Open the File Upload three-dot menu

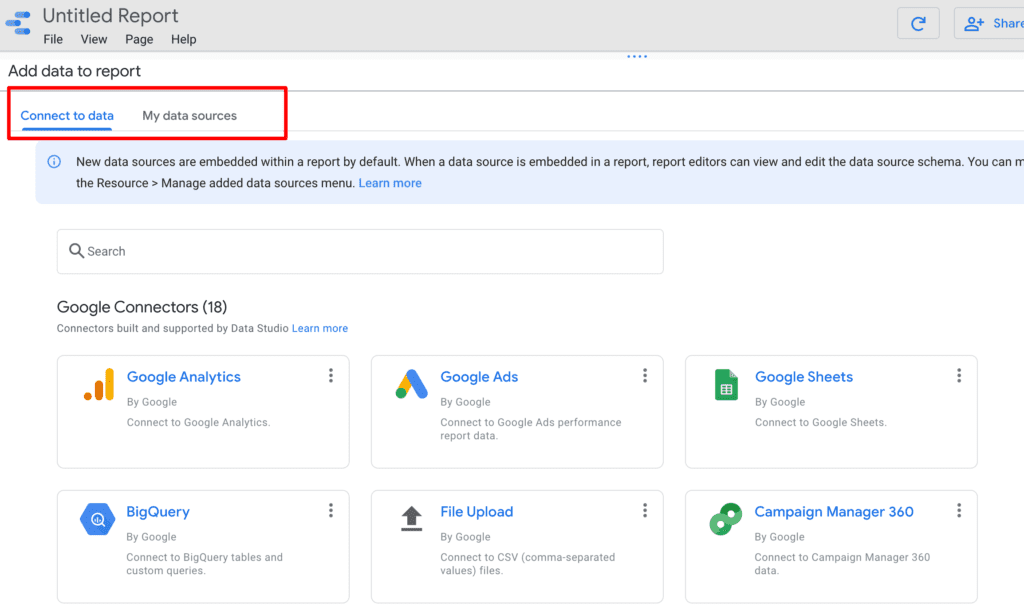coord(645,511)
